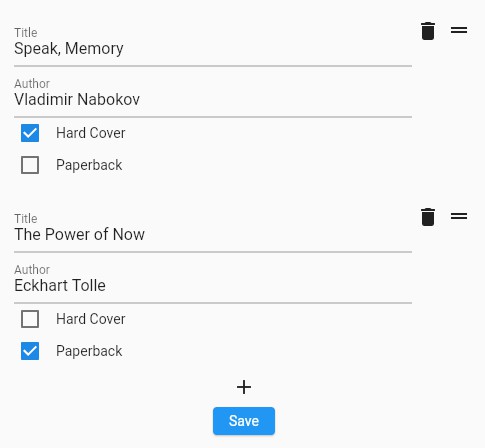
Task: Edit the Author field Eckhart Tolle
Action: (213, 283)
